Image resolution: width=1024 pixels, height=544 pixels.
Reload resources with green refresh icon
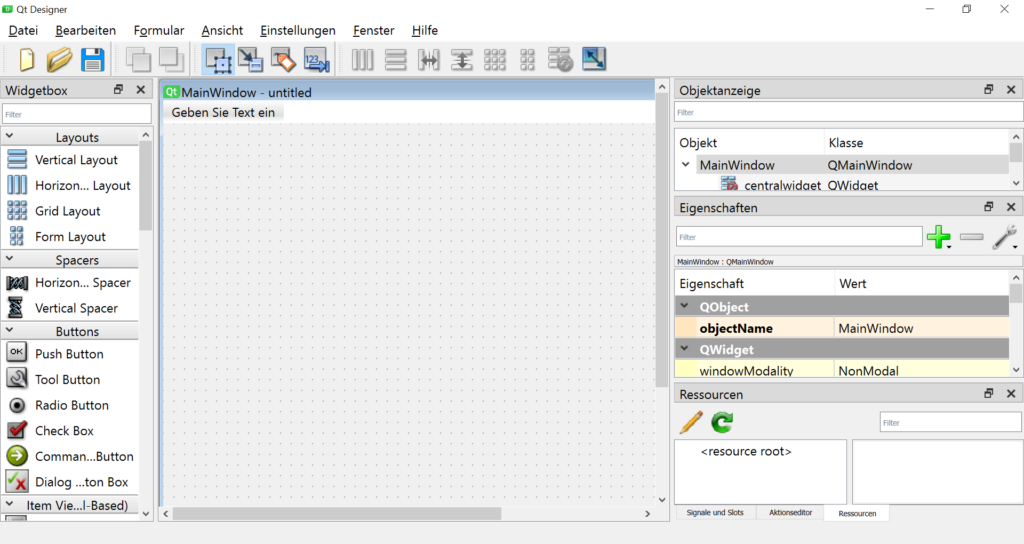point(722,423)
